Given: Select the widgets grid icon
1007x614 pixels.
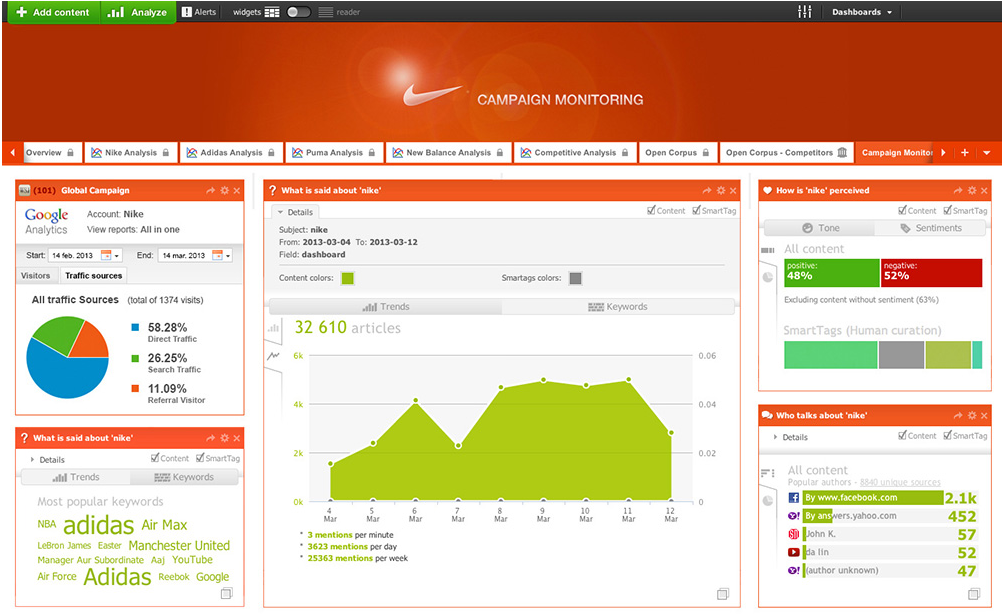Looking at the screenshot, I should click(x=272, y=12).
